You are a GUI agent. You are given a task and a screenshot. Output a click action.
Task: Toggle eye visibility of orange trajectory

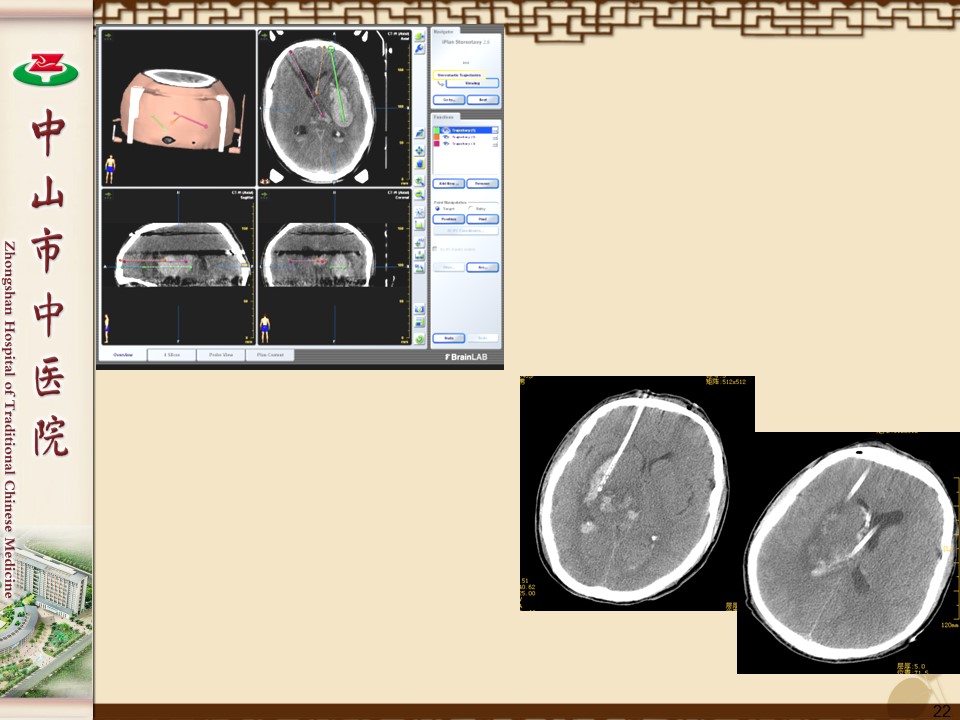click(x=446, y=137)
